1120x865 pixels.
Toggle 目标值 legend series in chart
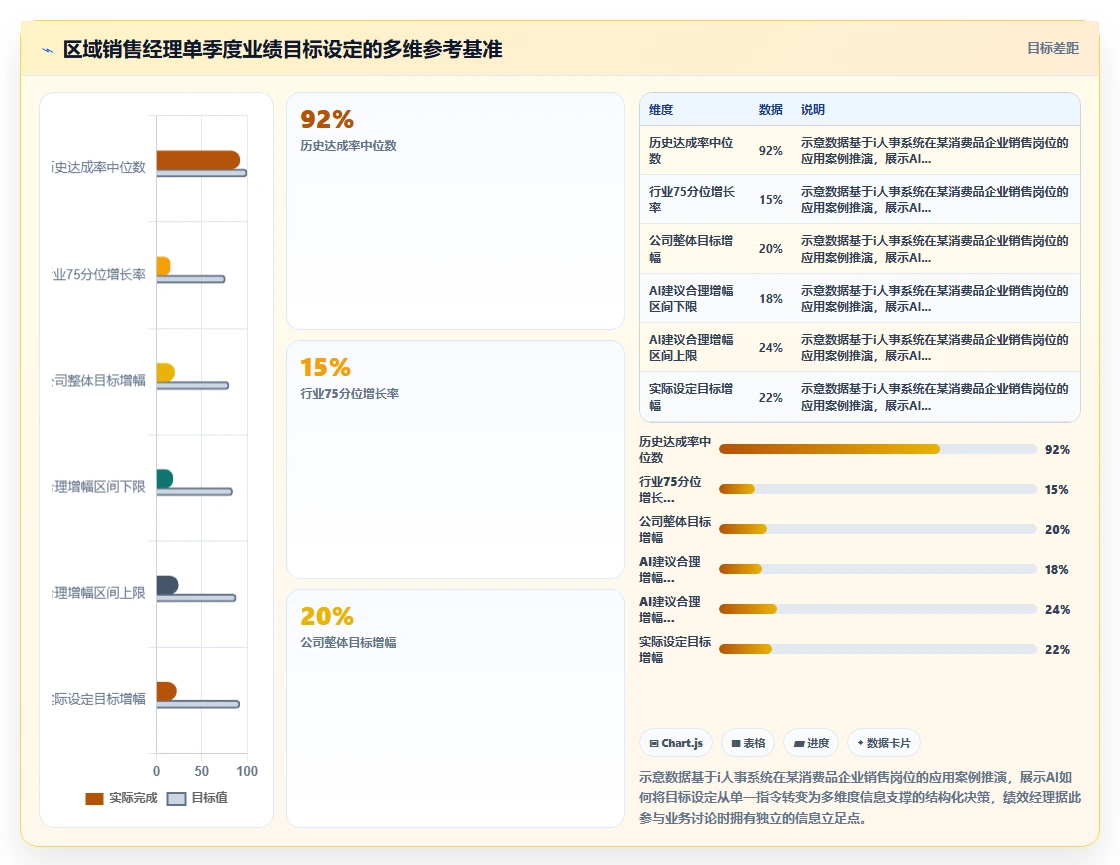(197, 798)
